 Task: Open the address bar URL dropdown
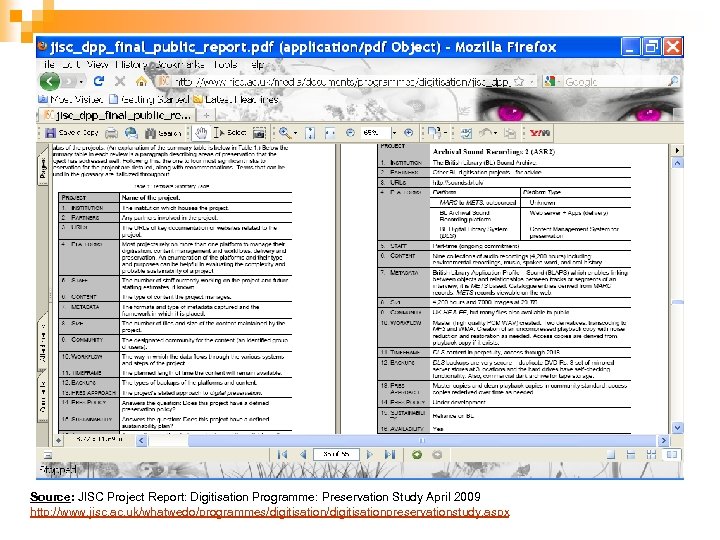532,82
